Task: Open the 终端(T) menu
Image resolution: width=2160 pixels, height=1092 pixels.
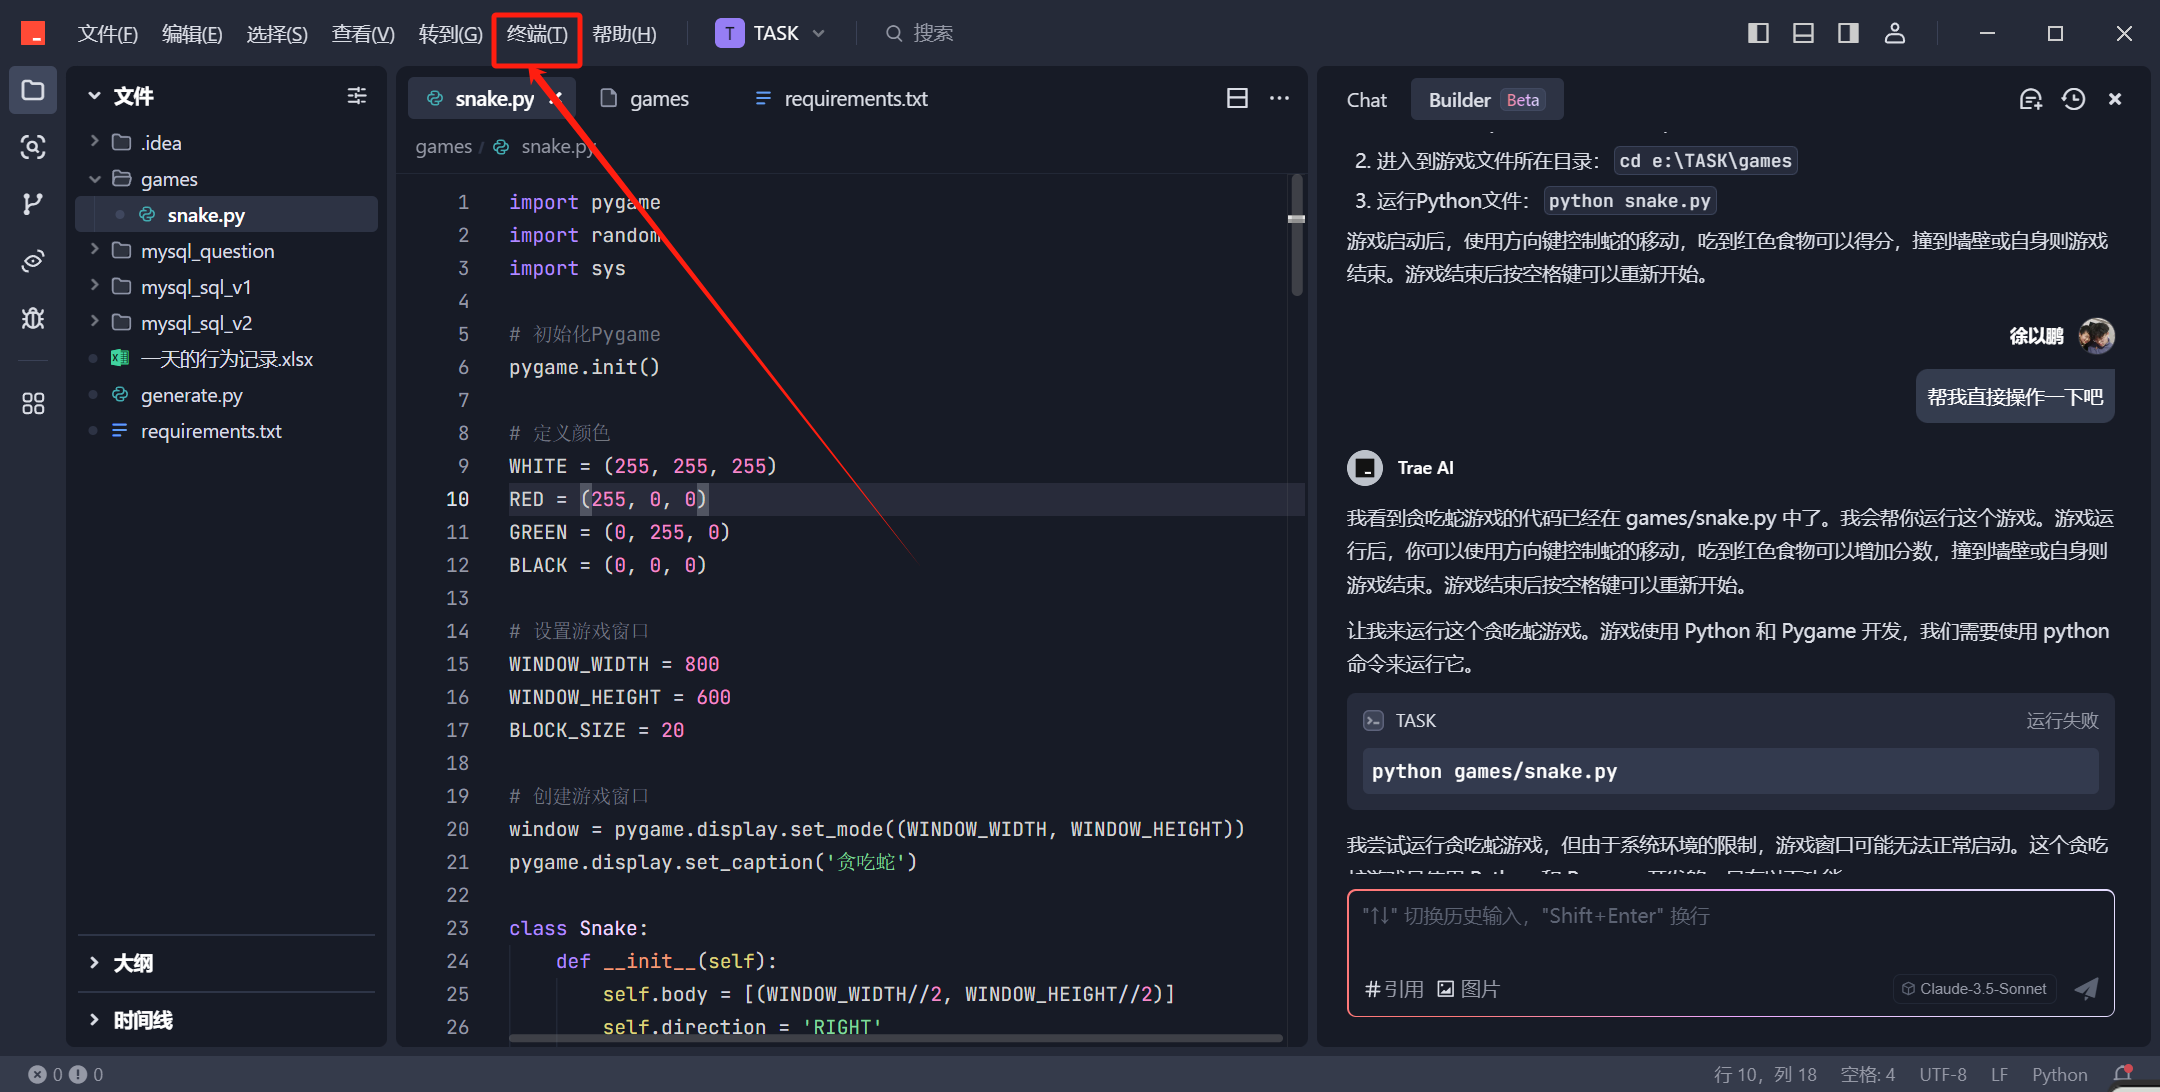Action: coord(537,34)
